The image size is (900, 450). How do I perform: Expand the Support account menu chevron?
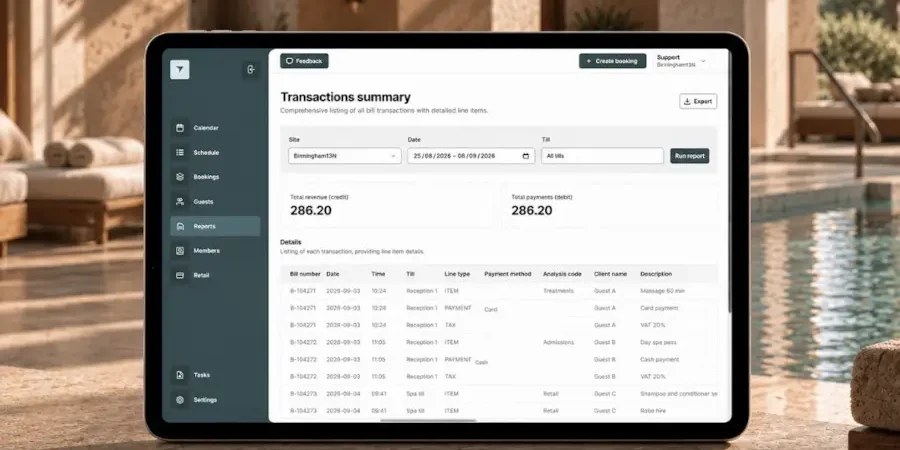point(703,61)
